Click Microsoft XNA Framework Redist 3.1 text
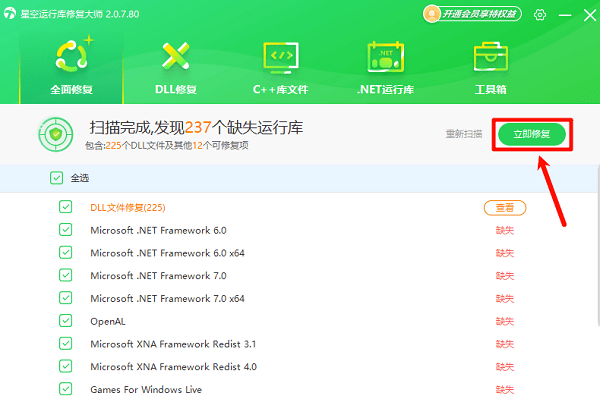Viewport: 600px width, 399px height. [x=173, y=344]
